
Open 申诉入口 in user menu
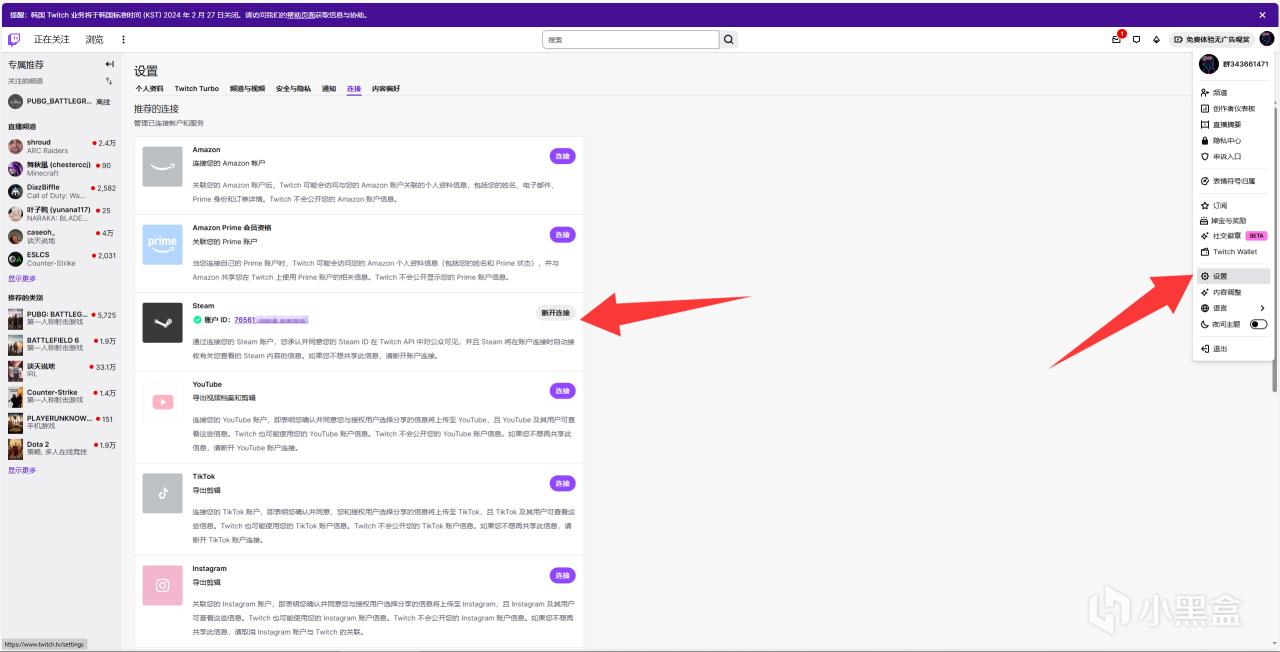tap(1234, 156)
